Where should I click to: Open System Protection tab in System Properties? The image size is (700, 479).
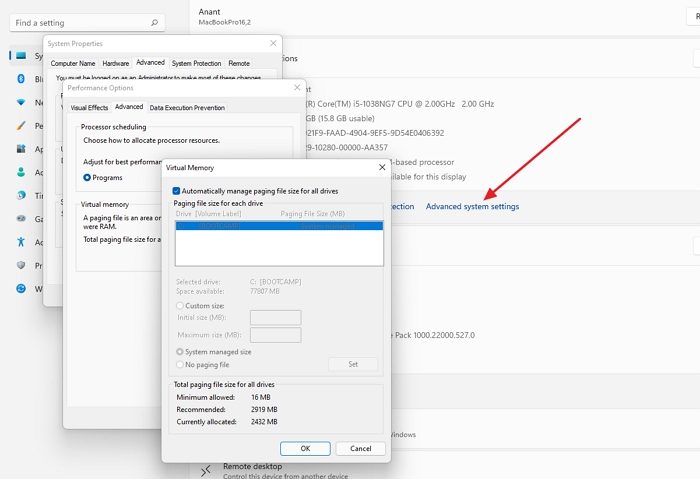196,63
